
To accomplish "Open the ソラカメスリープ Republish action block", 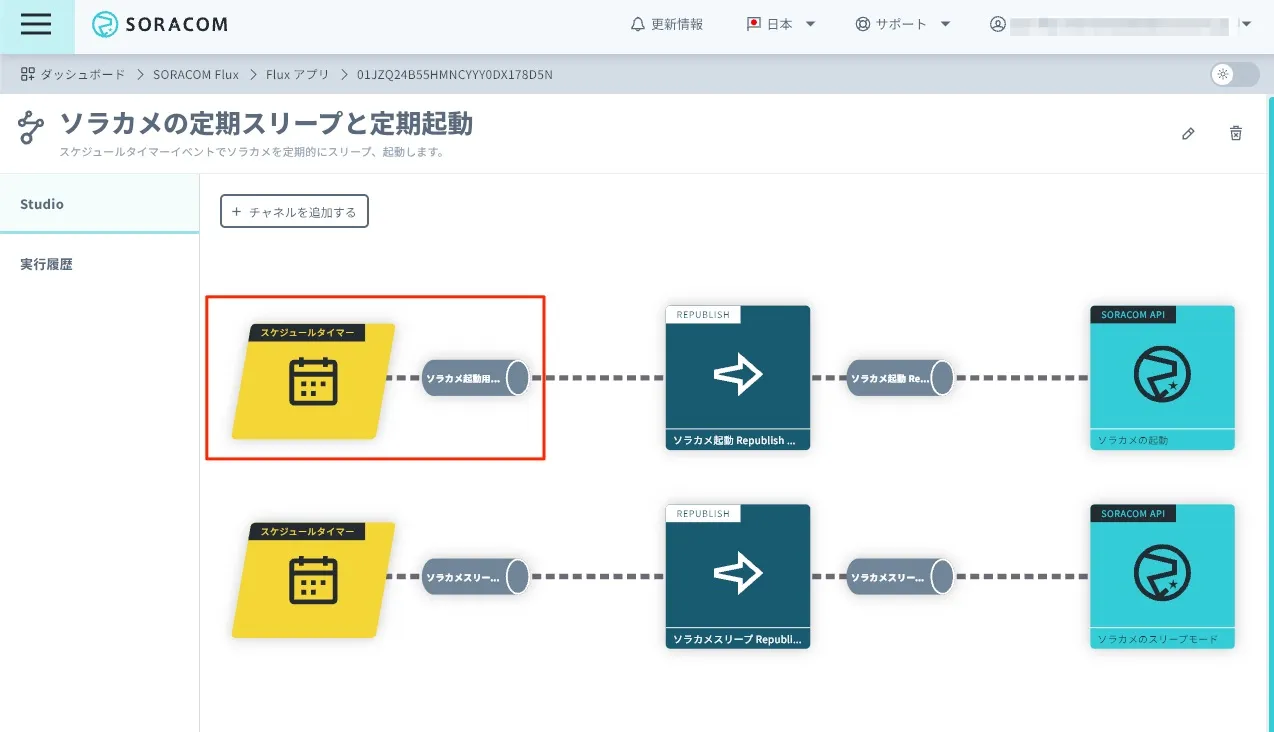I will [738, 577].
